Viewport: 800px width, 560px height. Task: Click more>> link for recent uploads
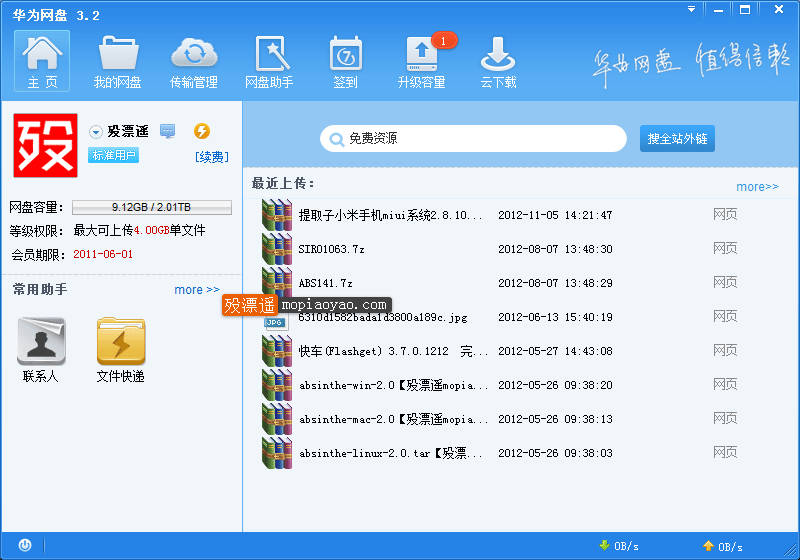(757, 187)
